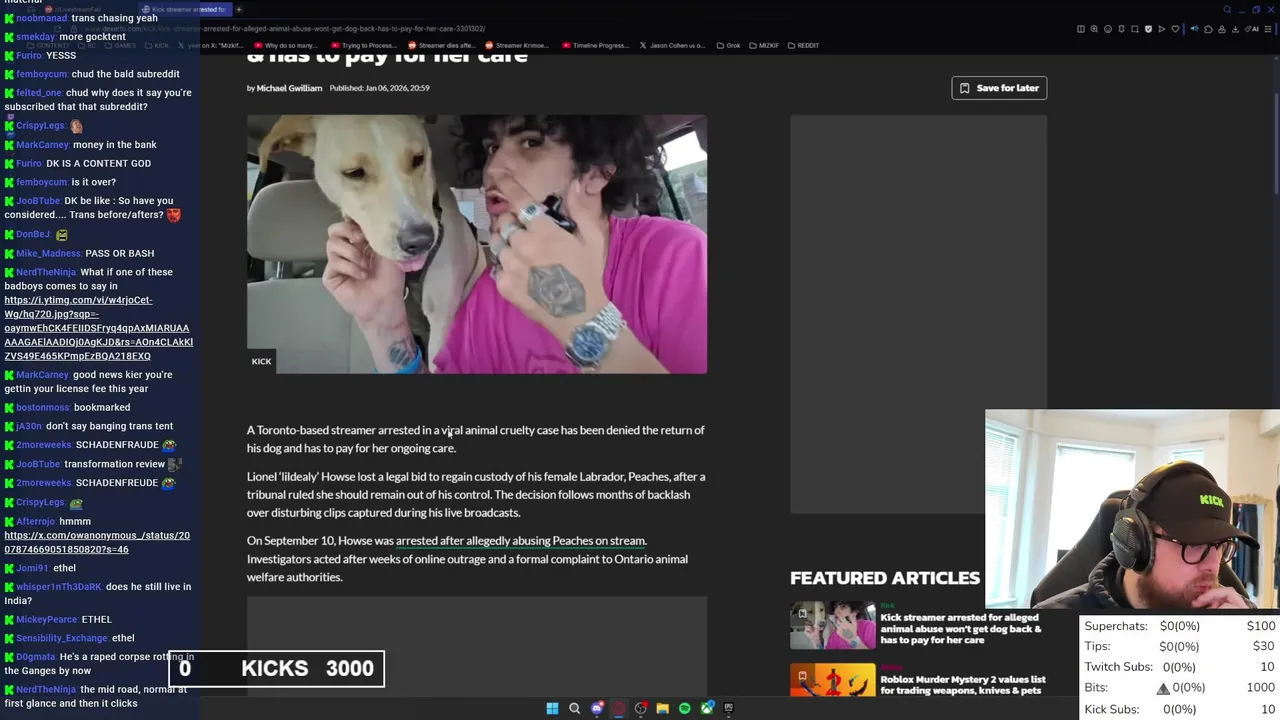Click the Kick streamer featured article thumbnail
Image resolution: width=1280 pixels, height=720 pixels.
coord(833,625)
